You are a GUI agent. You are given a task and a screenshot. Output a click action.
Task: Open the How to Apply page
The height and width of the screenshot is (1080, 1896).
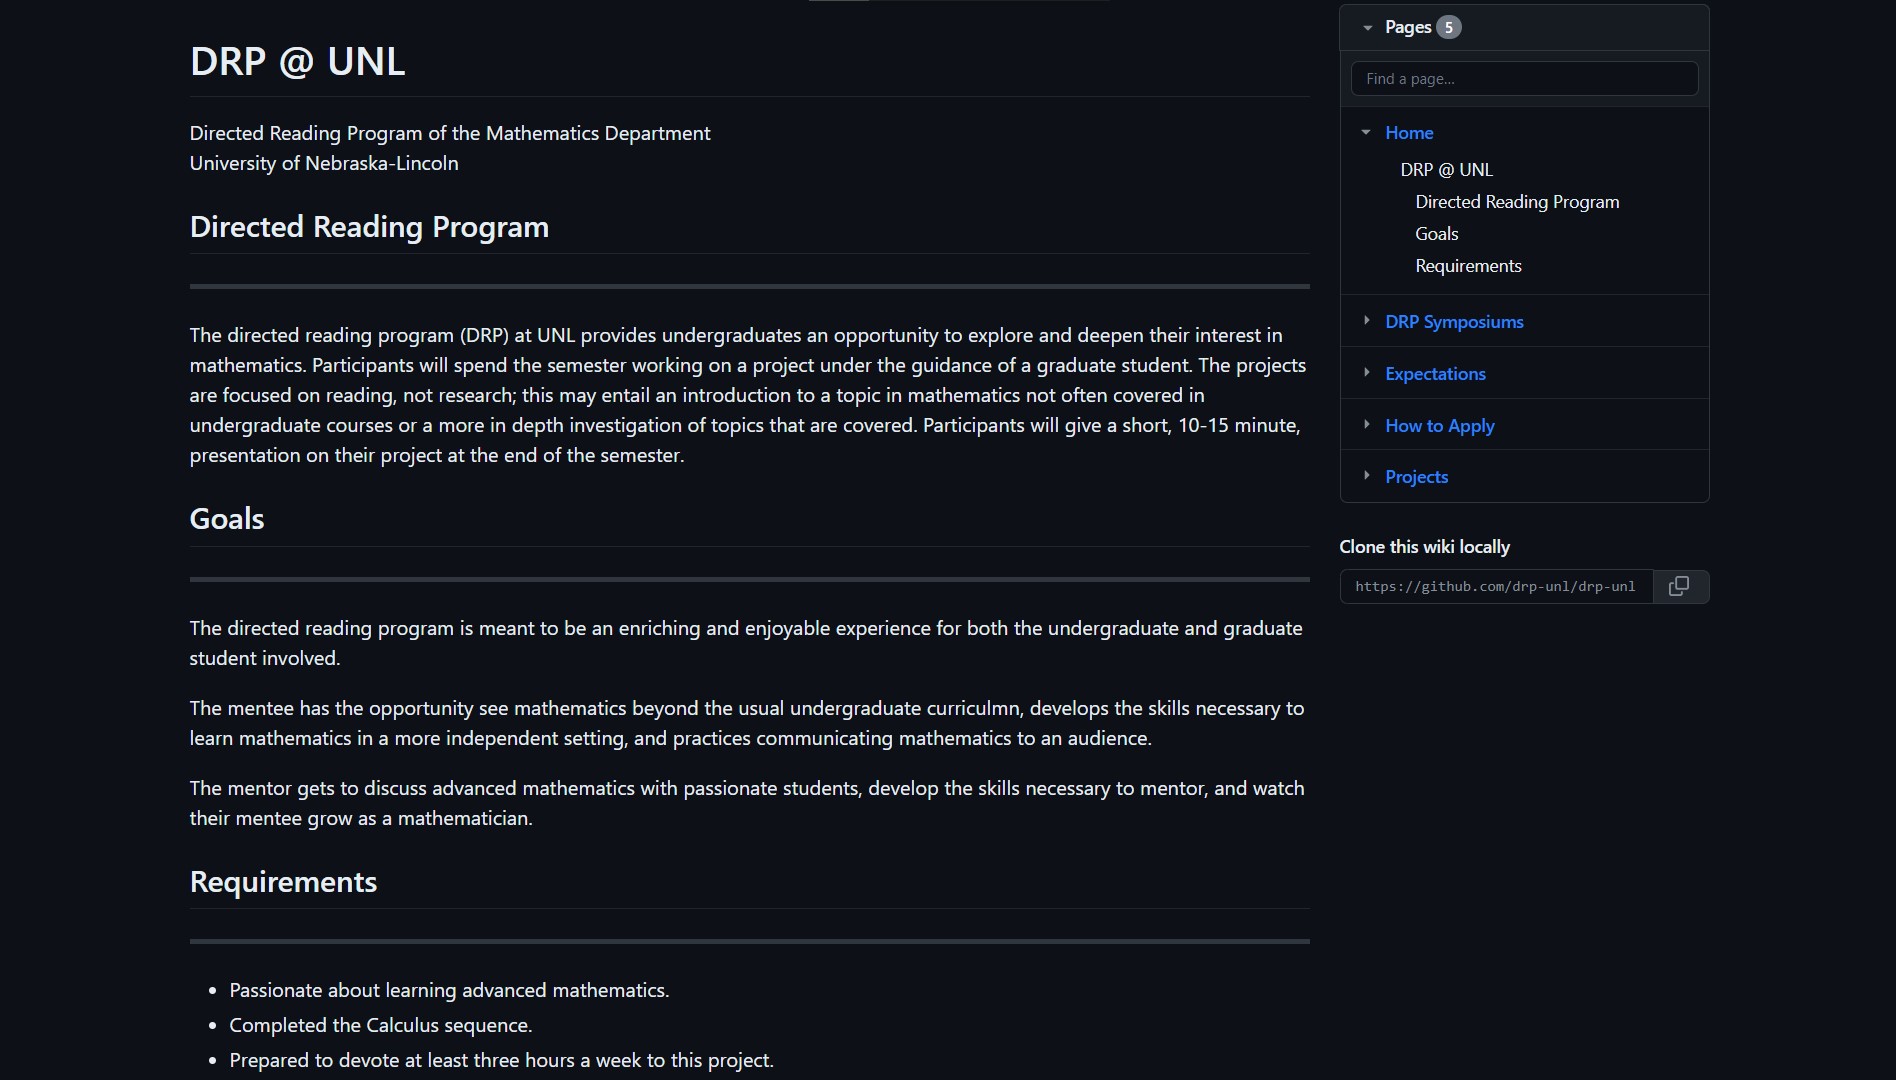point(1439,426)
